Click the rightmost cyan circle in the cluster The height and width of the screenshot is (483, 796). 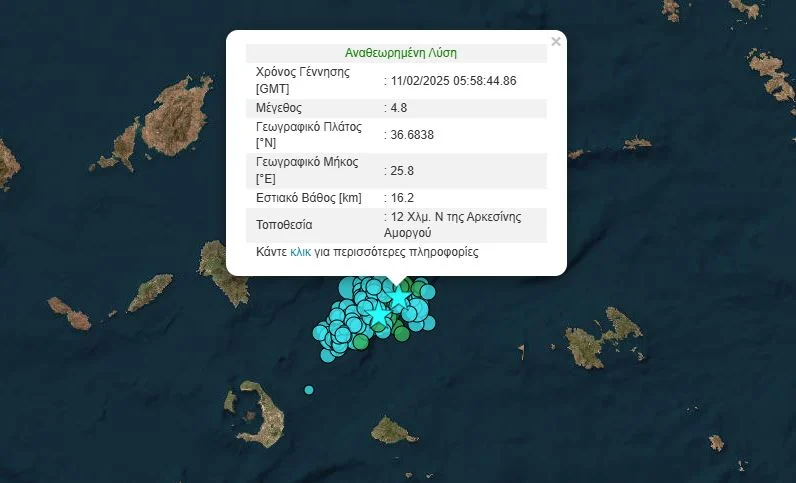[428, 292]
